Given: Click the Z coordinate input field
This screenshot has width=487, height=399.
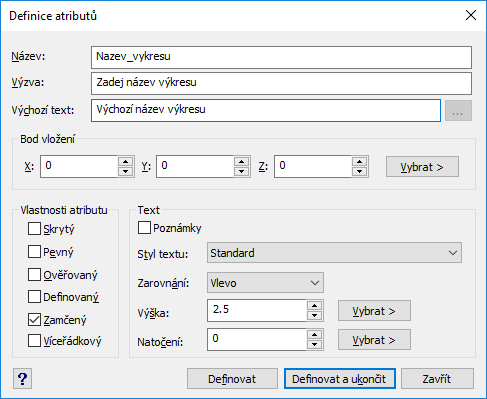Looking at the screenshot, I should coord(313,166).
